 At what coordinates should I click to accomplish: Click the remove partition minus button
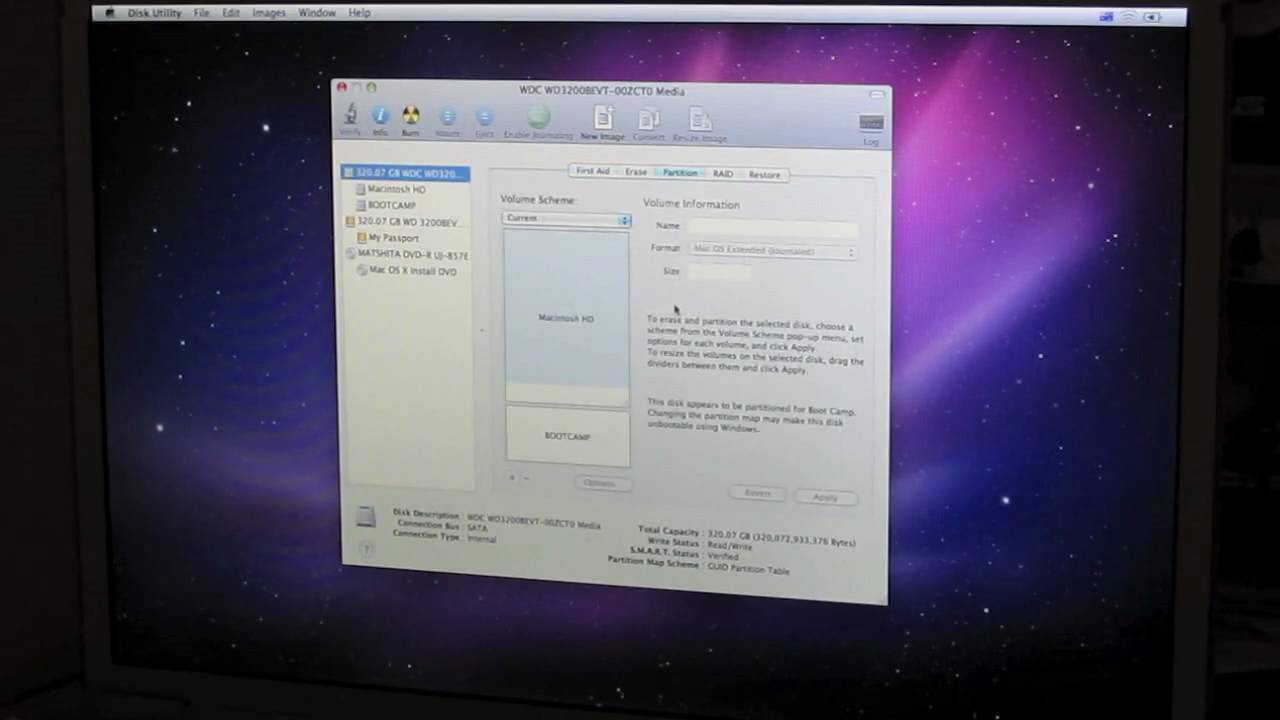click(x=526, y=479)
